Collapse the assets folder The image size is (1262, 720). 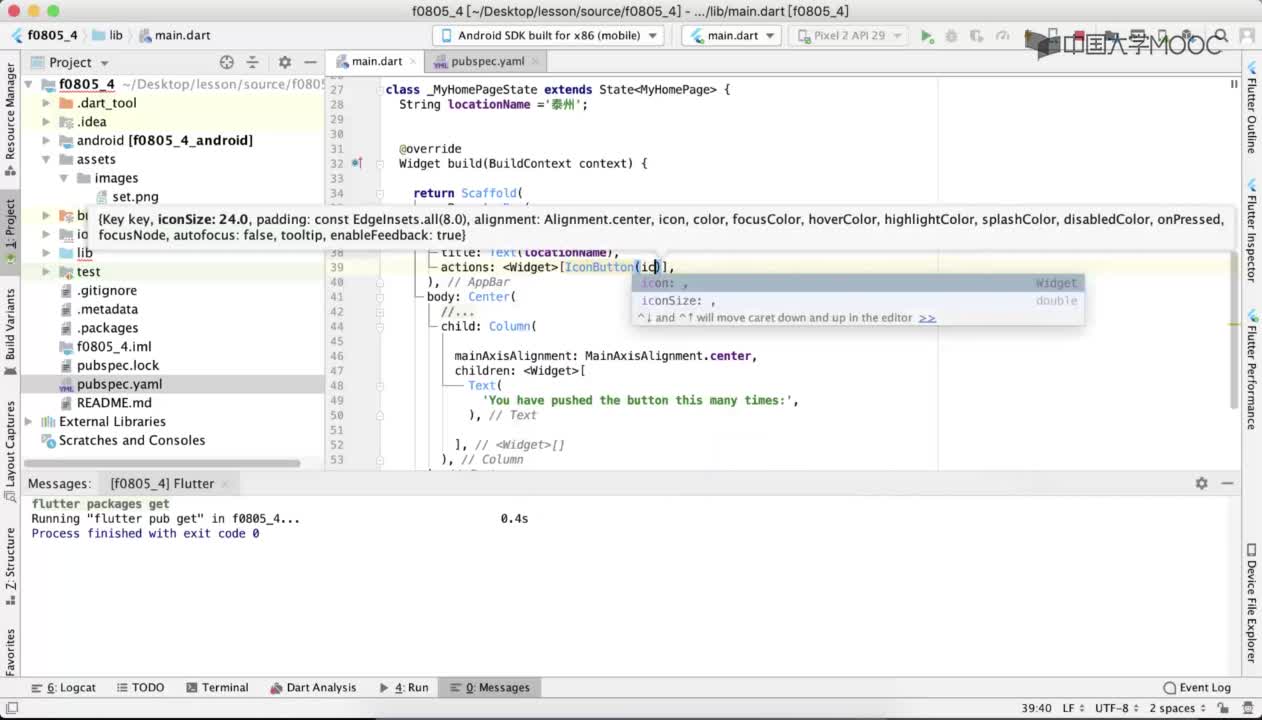[47, 159]
